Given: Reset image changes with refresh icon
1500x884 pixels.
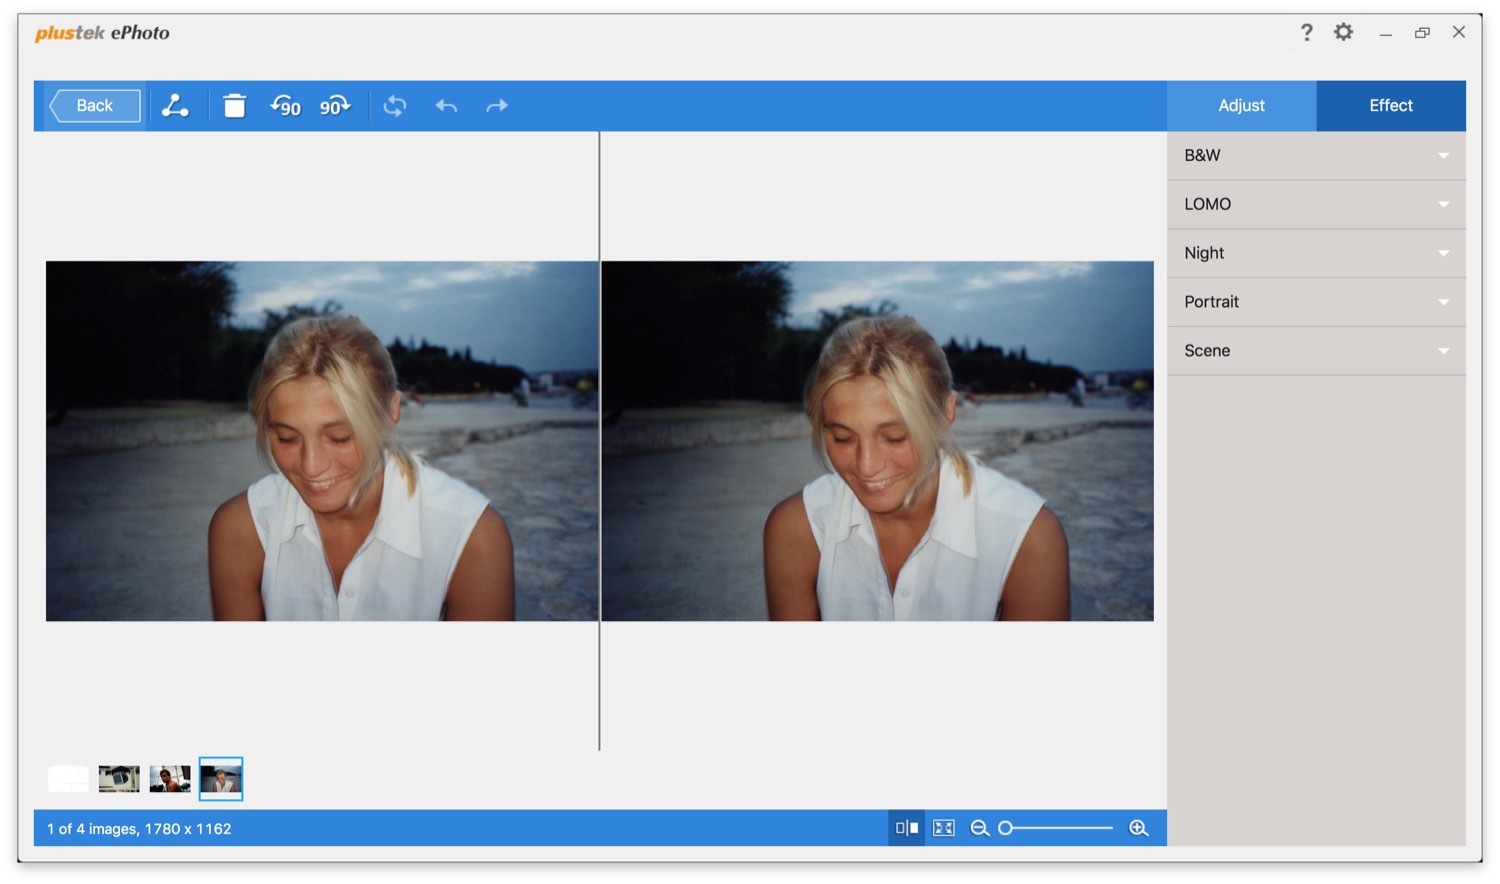Looking at the screenshot, I should [x=395, y=106].
